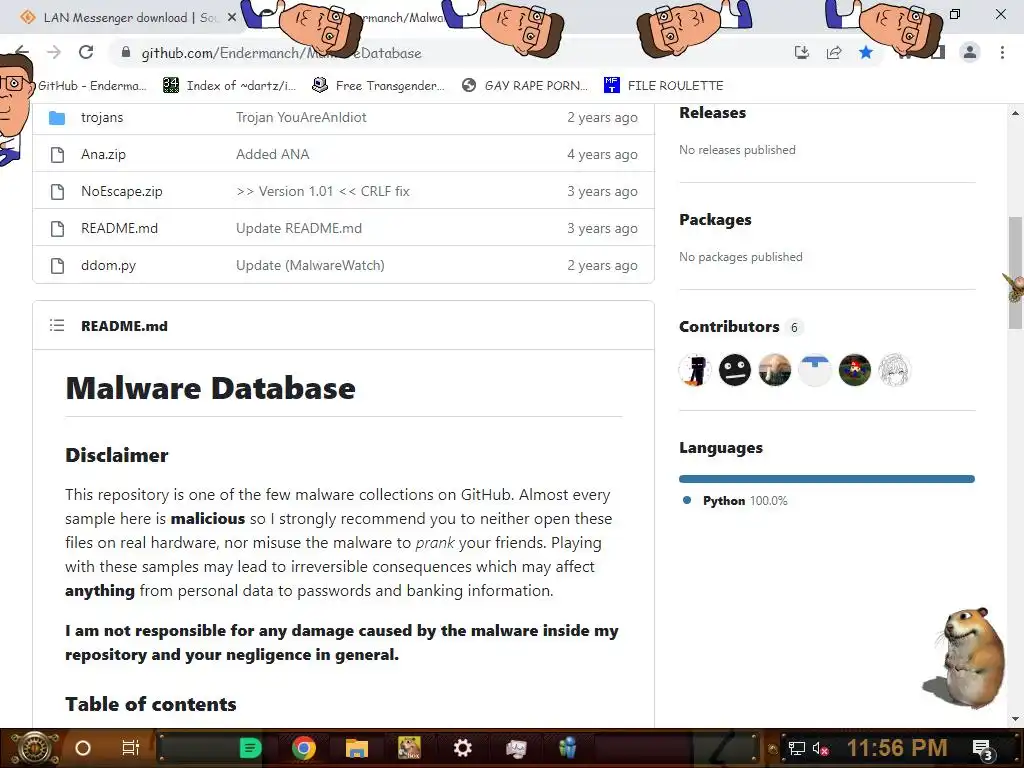The height and width of the screenshot is (768, 1024).
Task: Click the file icon beside README.md row
Action: tap(57, 229)
